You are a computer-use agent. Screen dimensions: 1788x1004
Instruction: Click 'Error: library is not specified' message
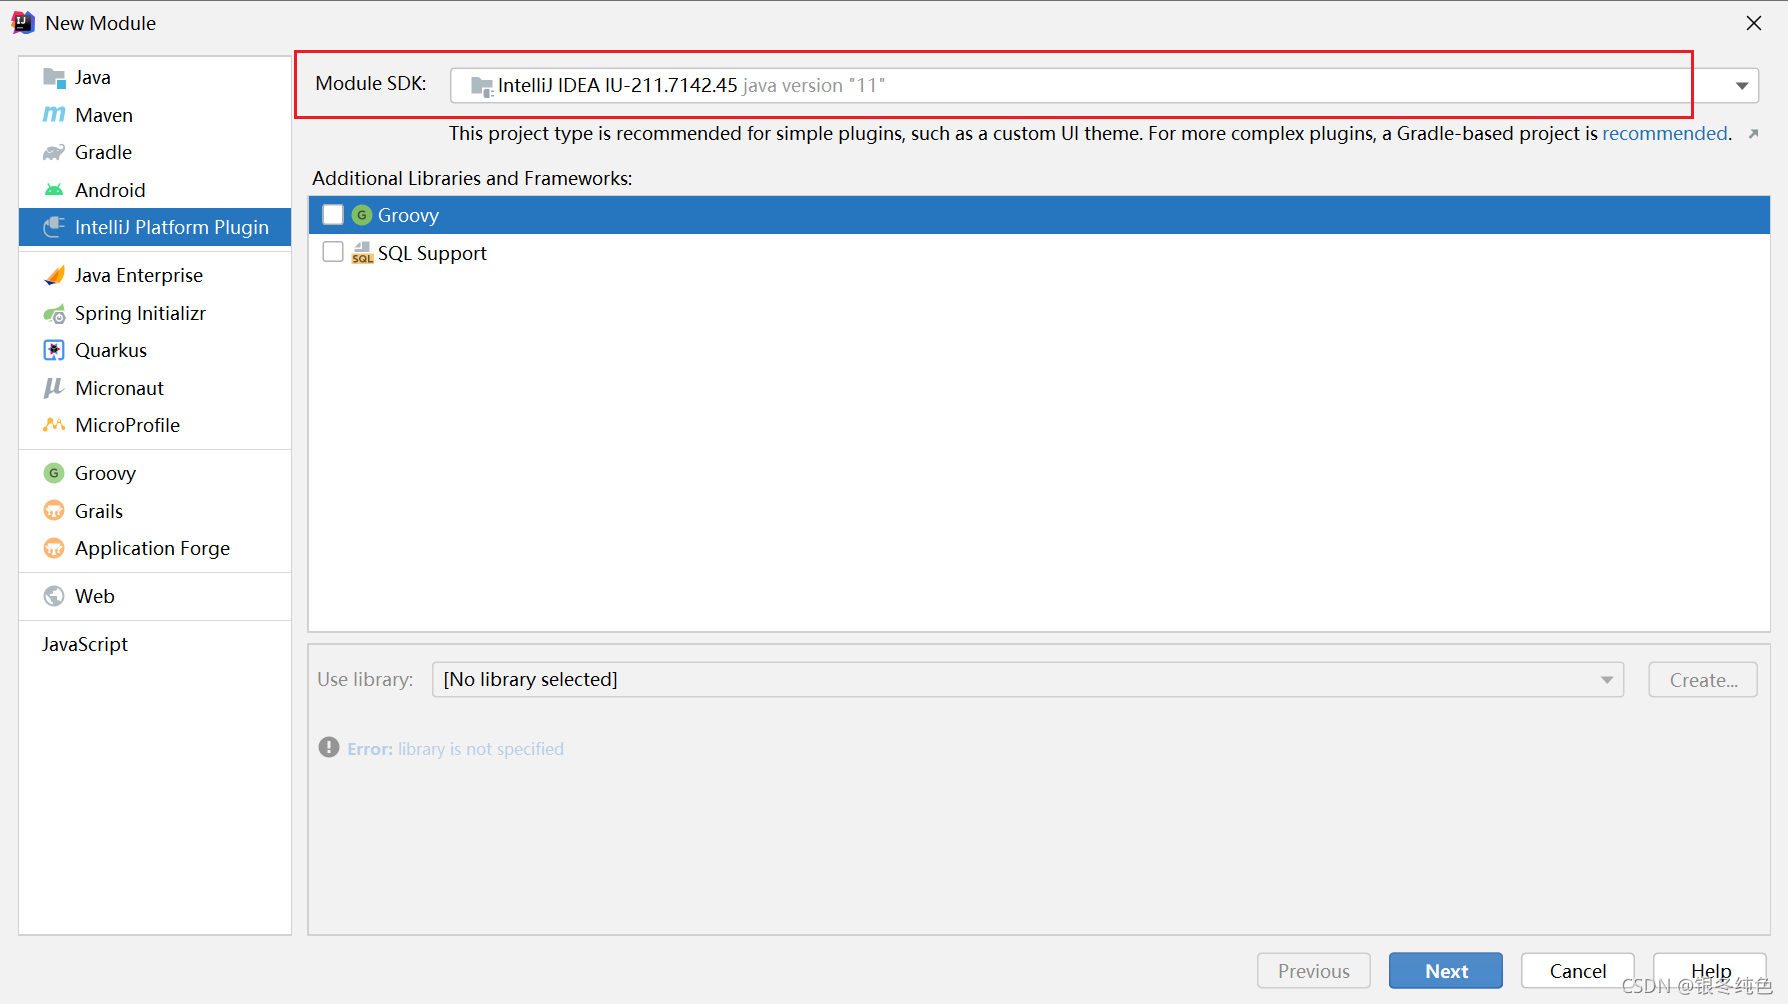tap(455, 749)
